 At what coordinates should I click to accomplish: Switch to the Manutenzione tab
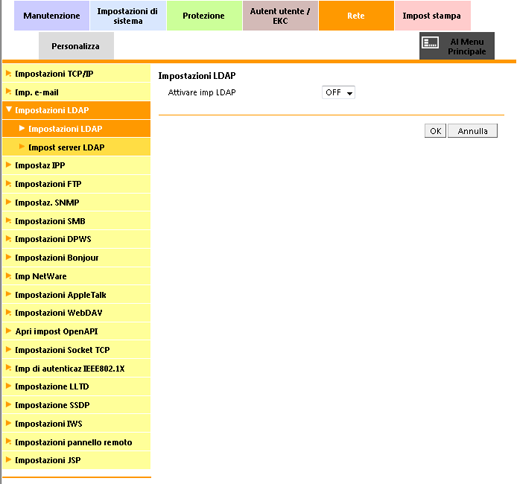tap(52, 16)
